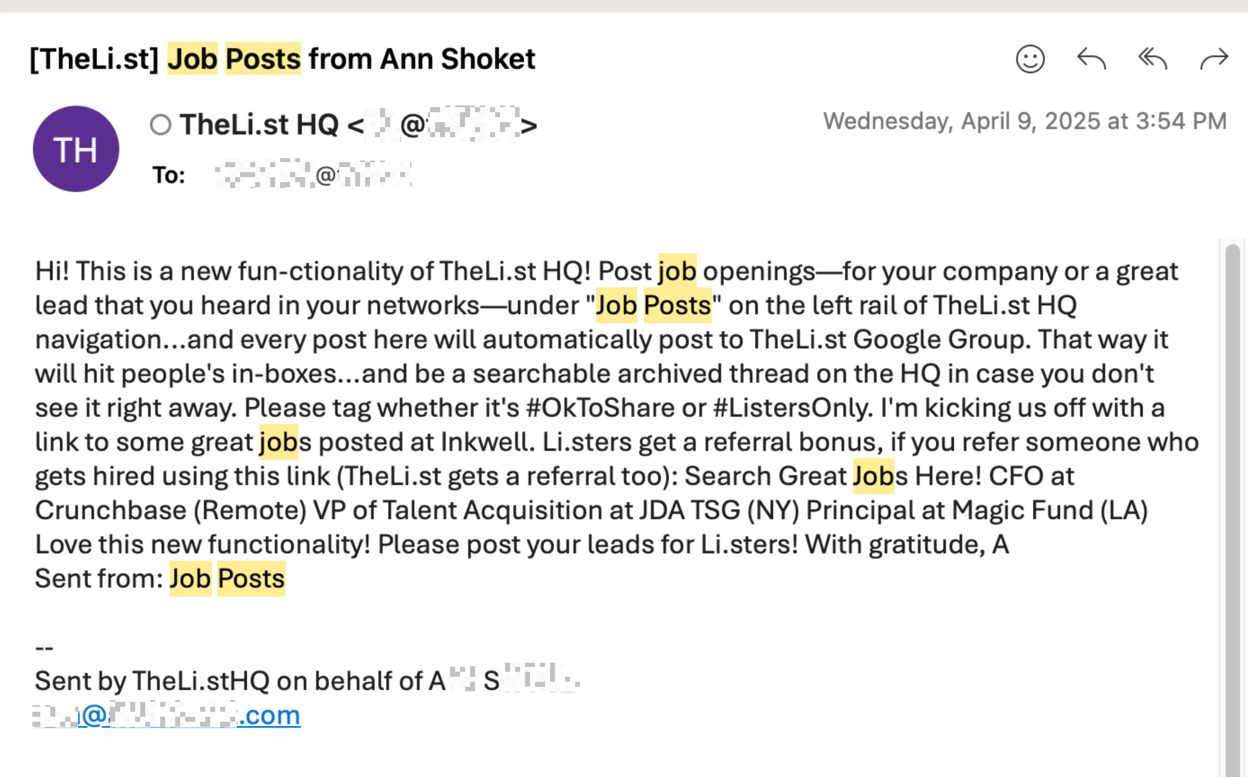The image size is (1248, 777).
Task: Click highlighted Job Posts after Sent from:
Action: [x=227, y=578]
